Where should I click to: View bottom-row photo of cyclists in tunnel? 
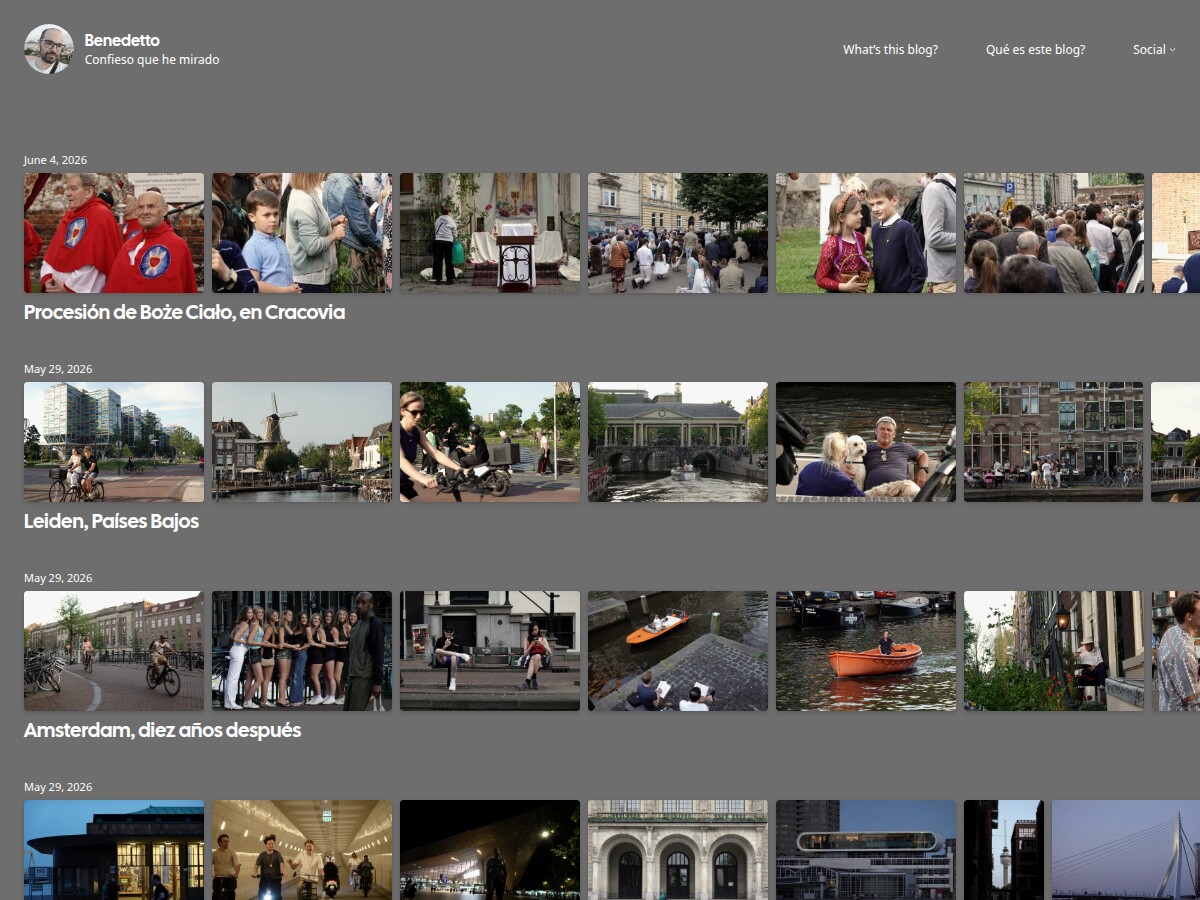coord(302,850)
